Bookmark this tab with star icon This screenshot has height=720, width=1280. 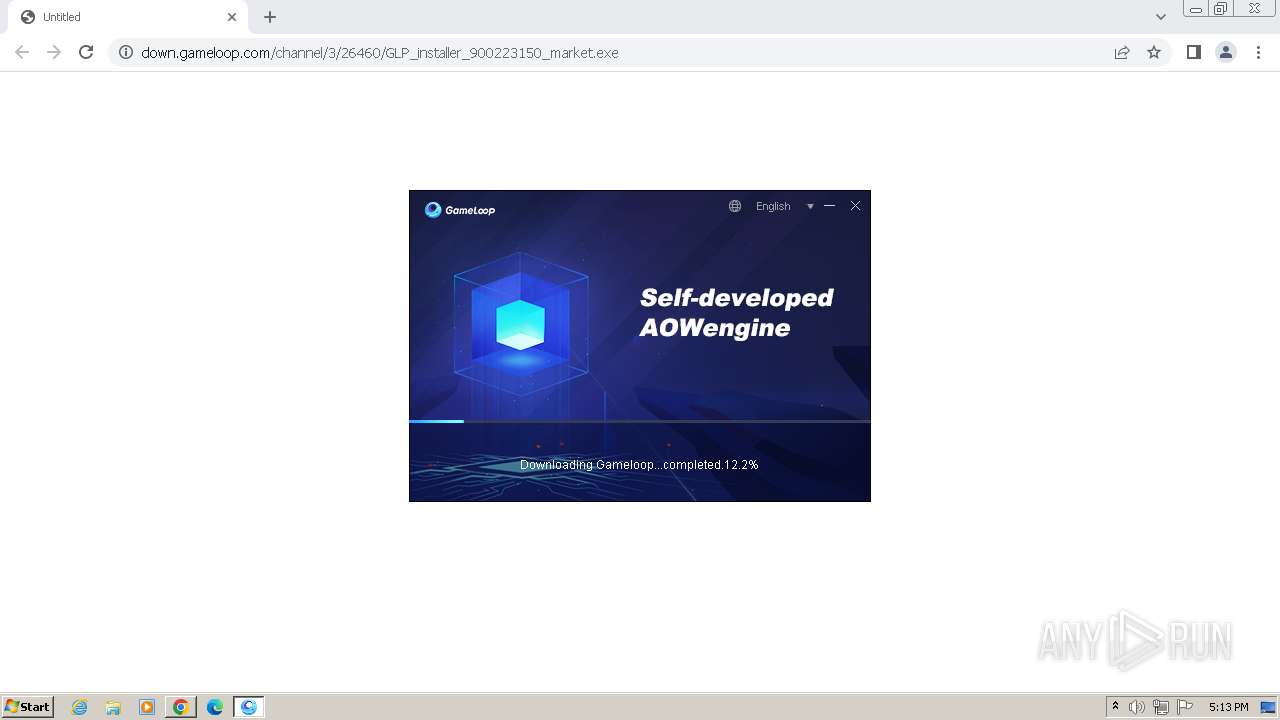1154,52
